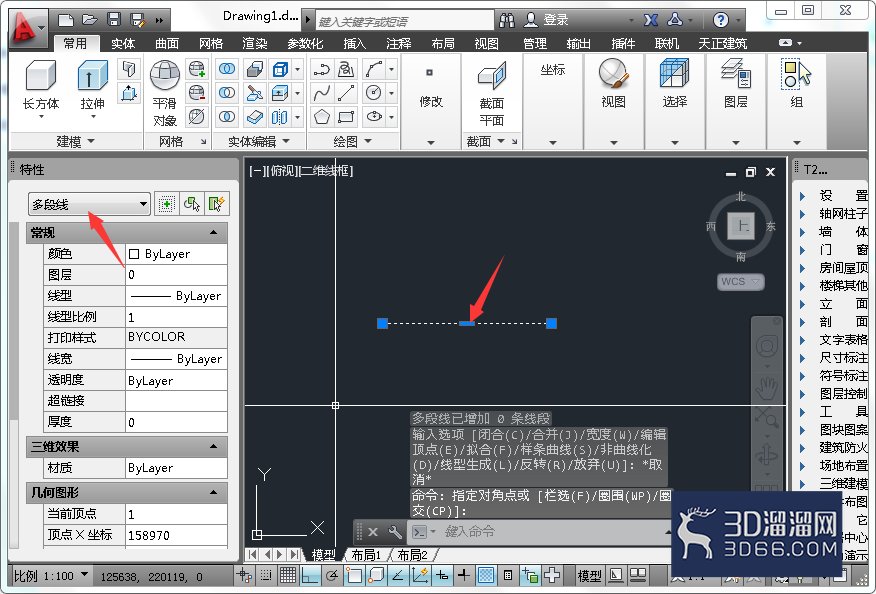Collapse the 常规 section in Properties
Viewport: 876px width, 594px height.
coord(213,232)
